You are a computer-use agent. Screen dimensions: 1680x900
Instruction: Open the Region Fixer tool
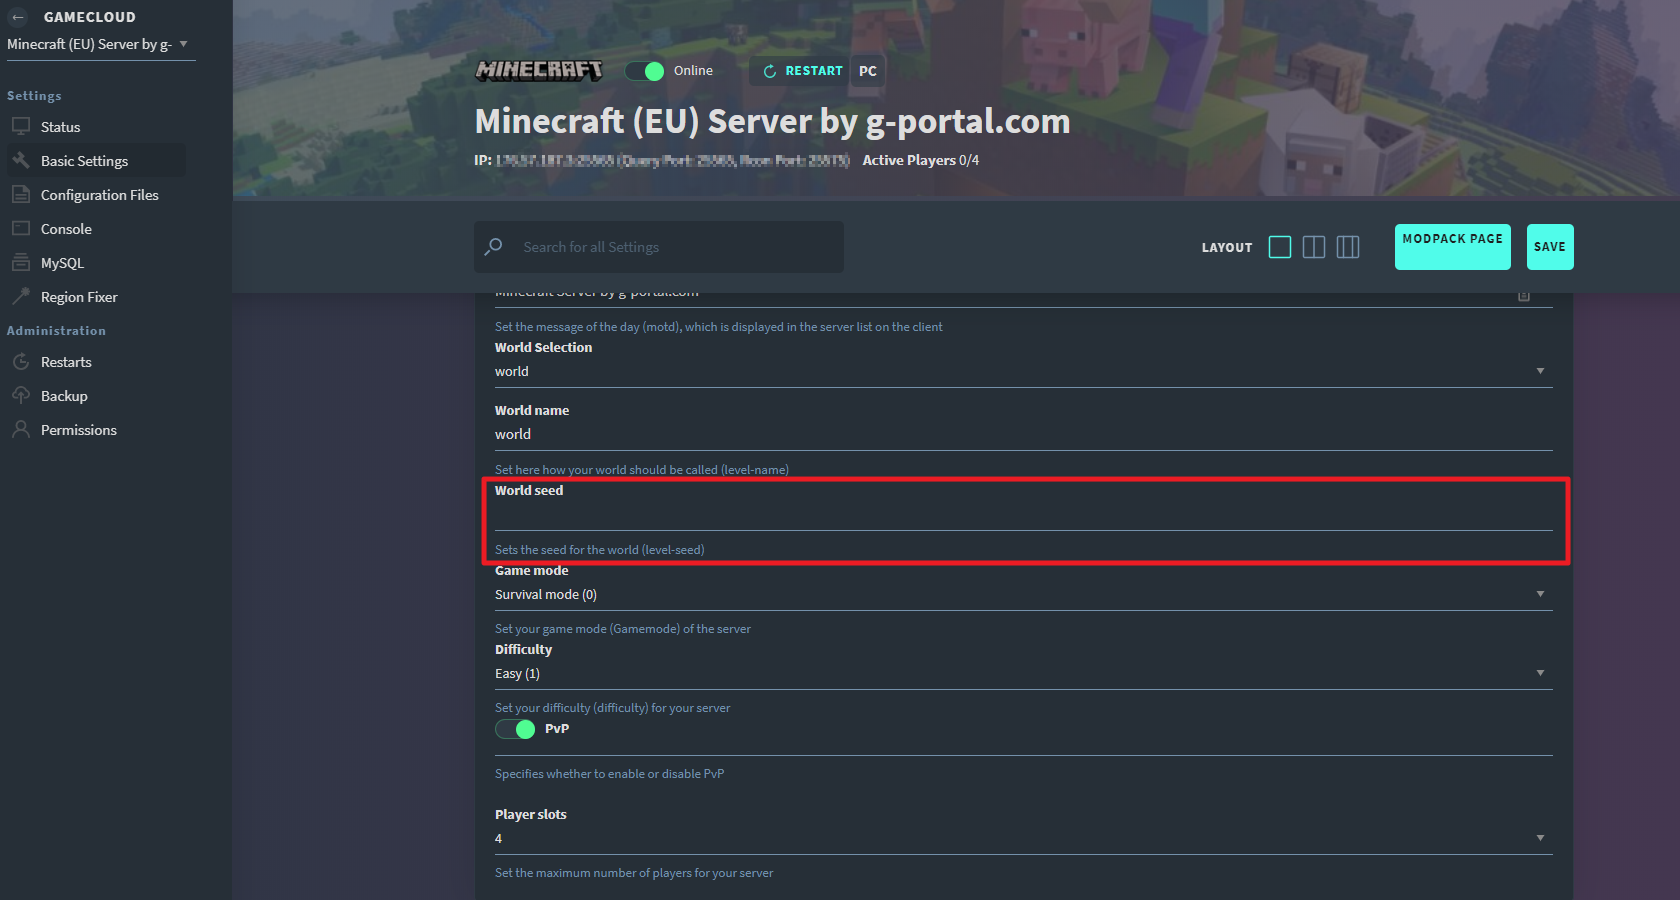(x=22, y=296)
